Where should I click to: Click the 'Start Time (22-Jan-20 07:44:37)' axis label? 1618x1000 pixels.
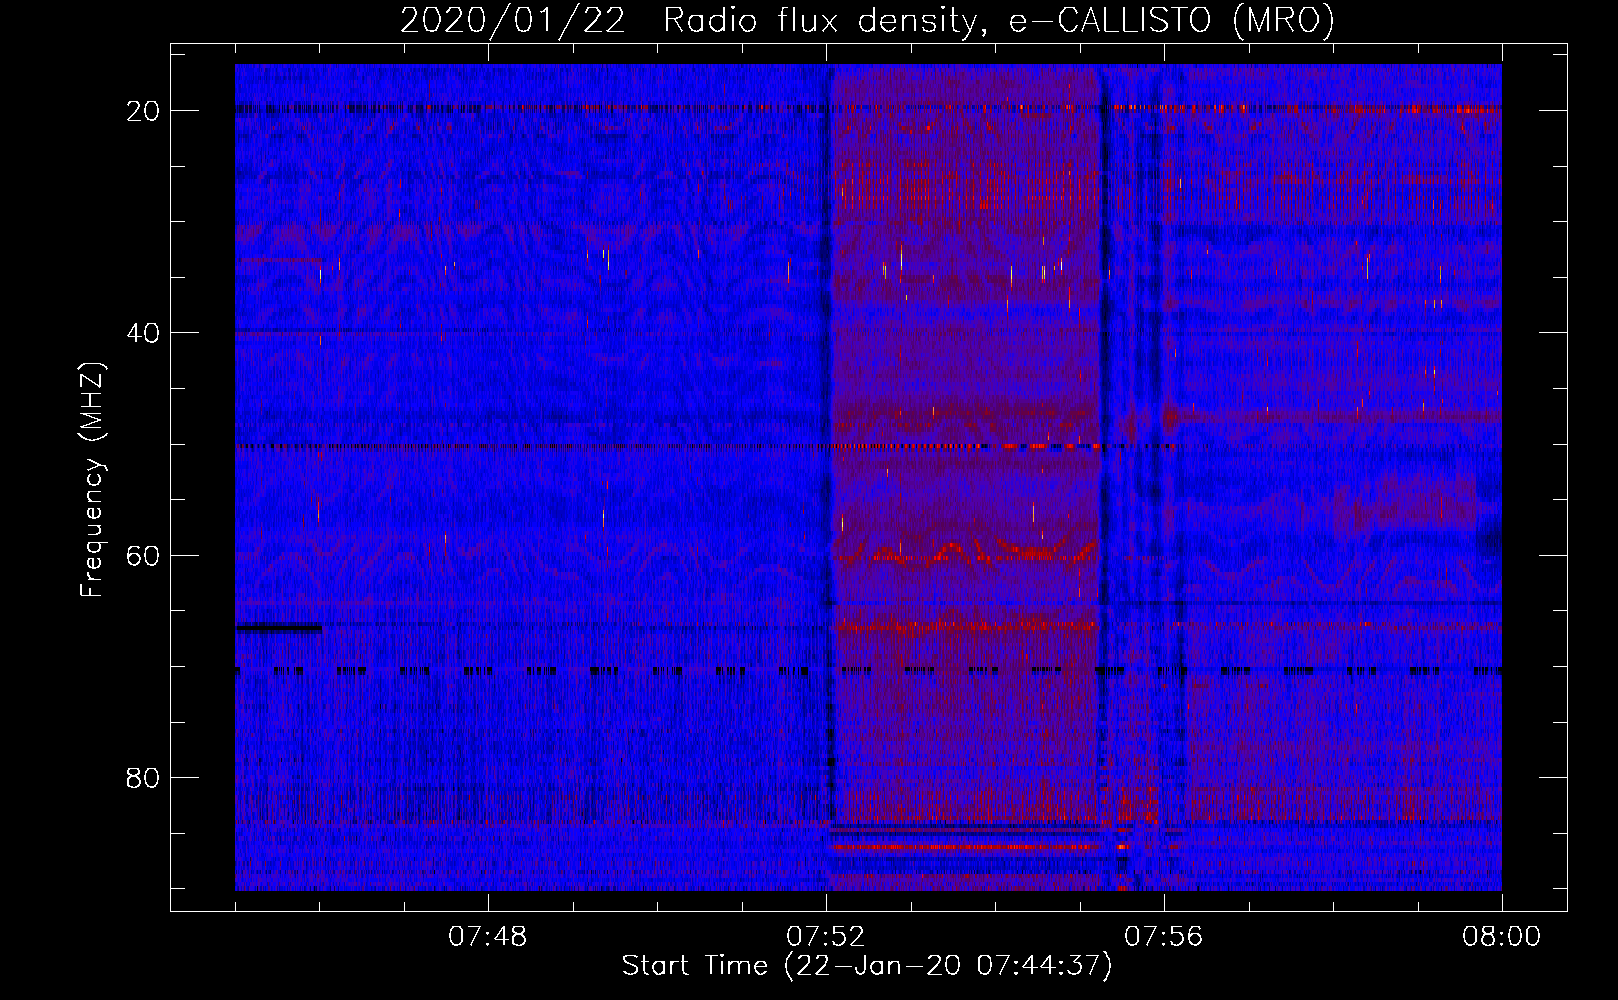867,966
